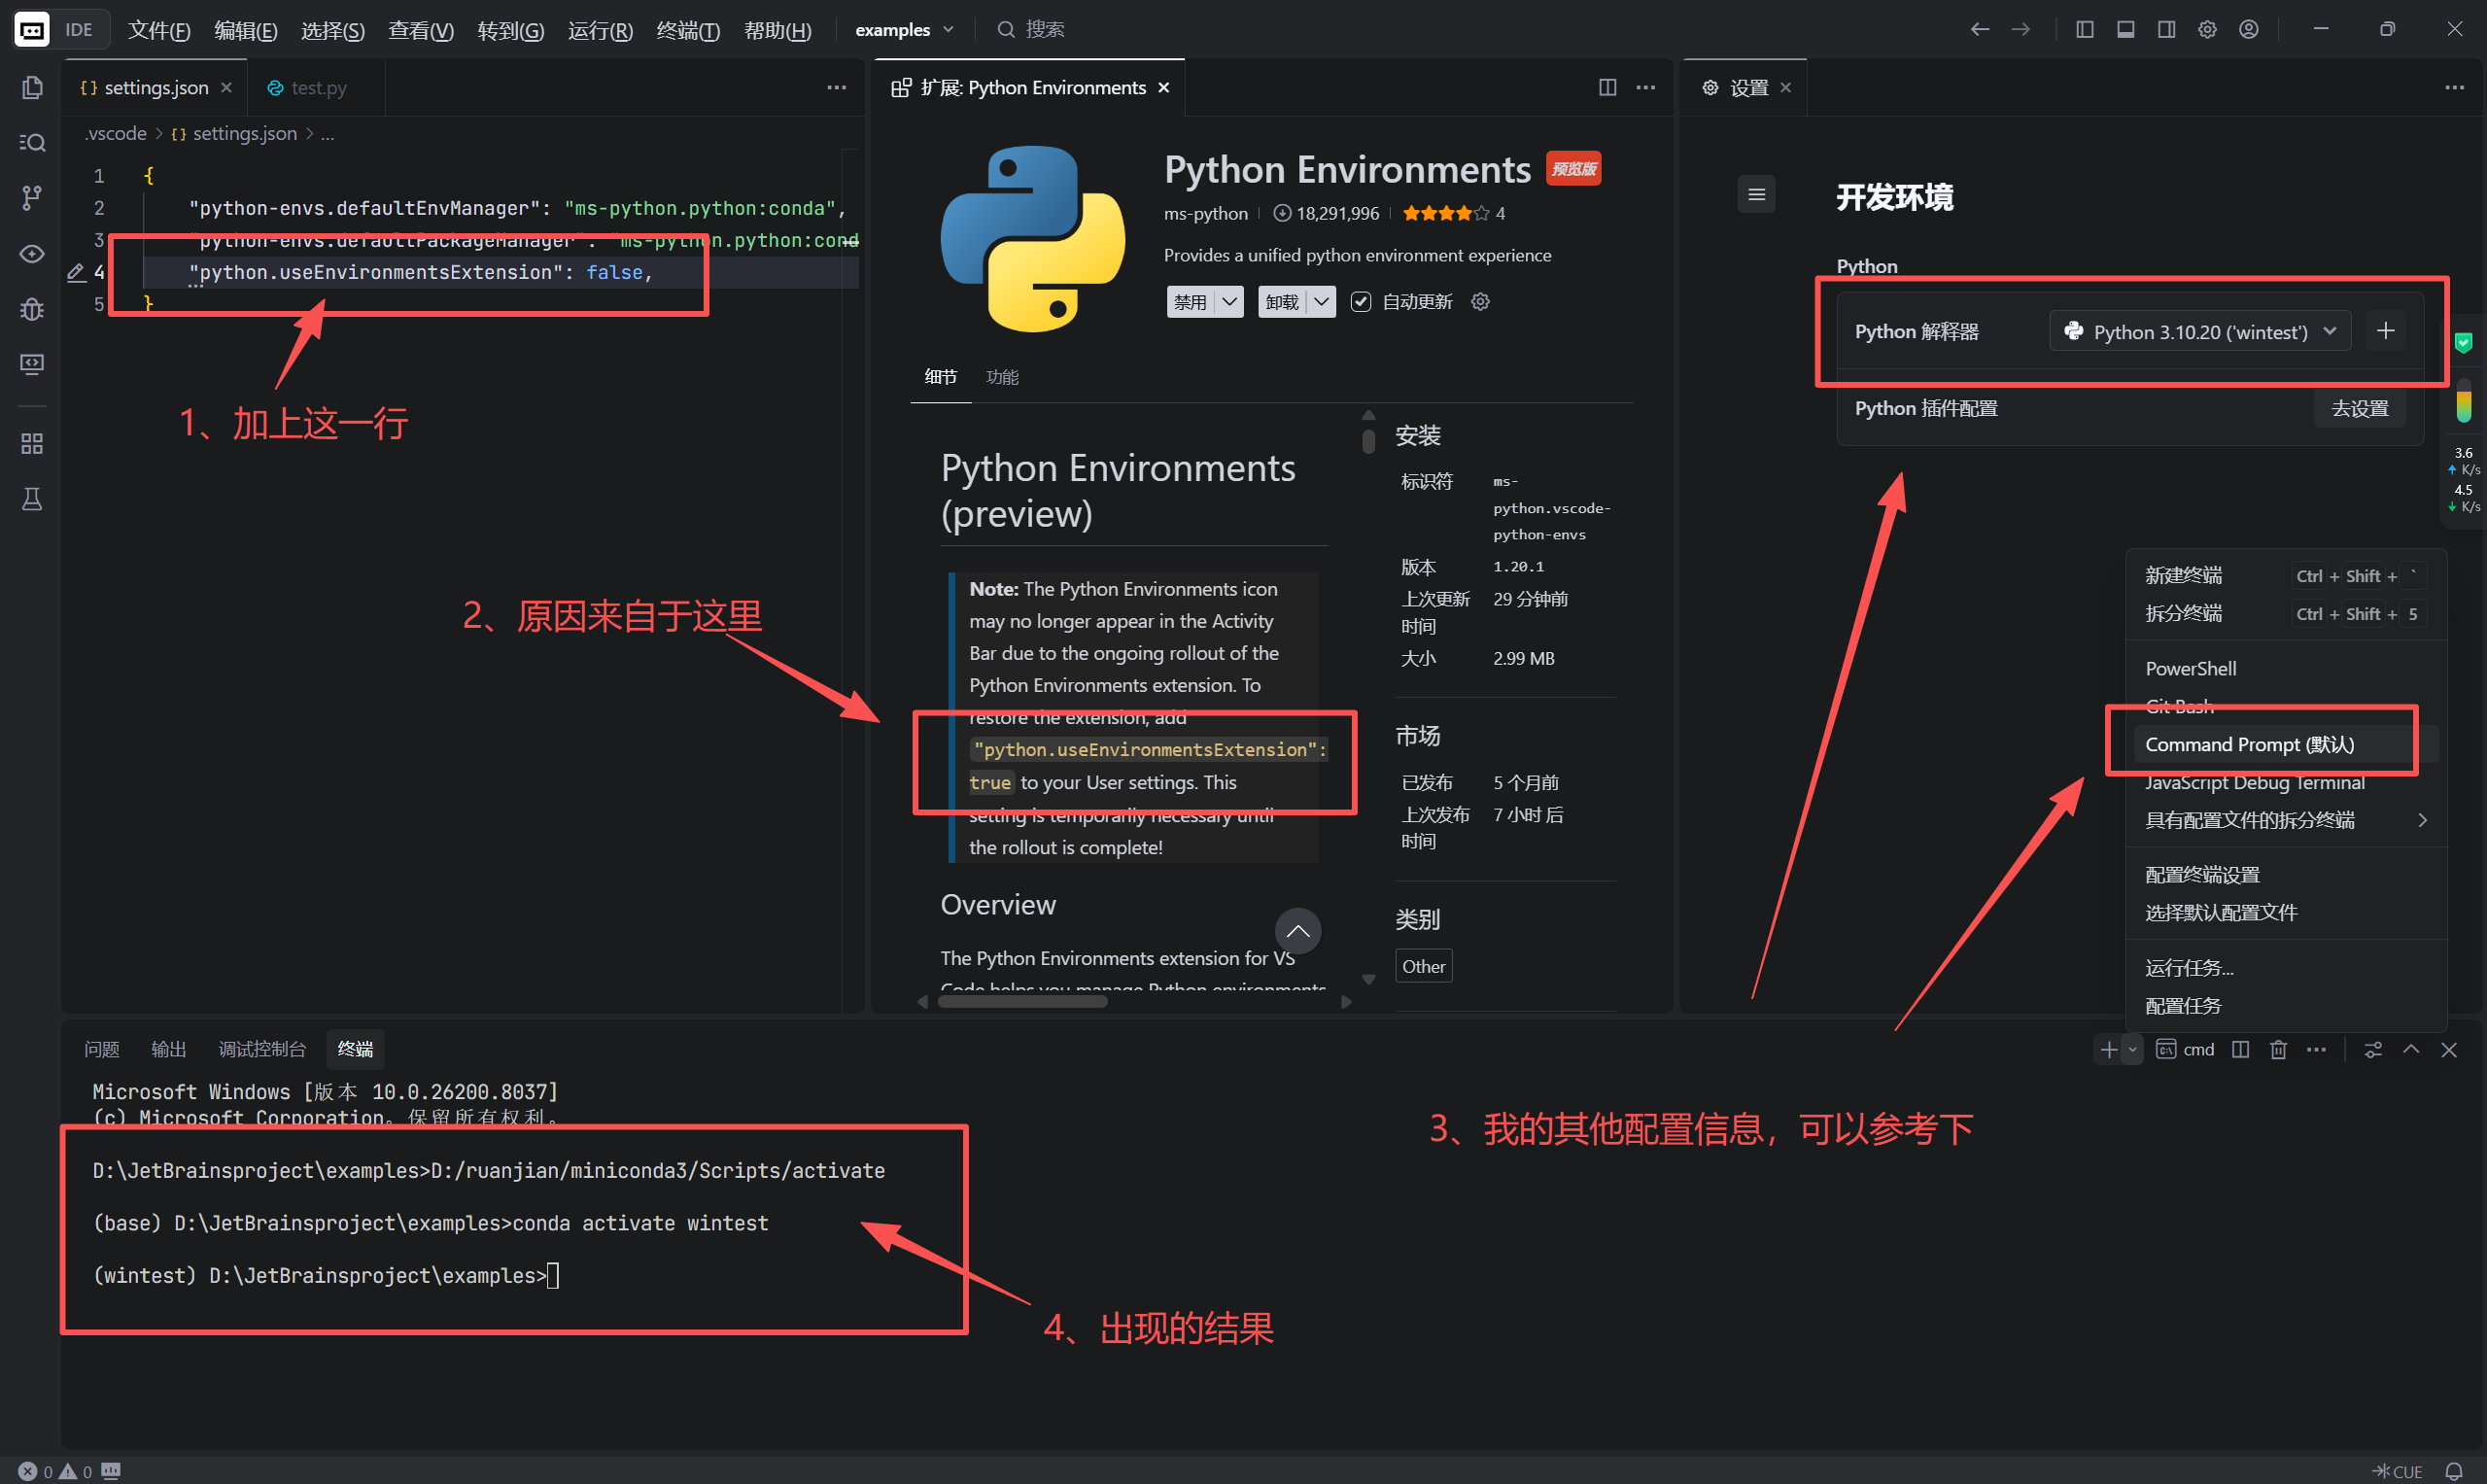2487x1484 pixels.
Task: Open the Explorer files icon in activity bar
Action: click(32, 88)
